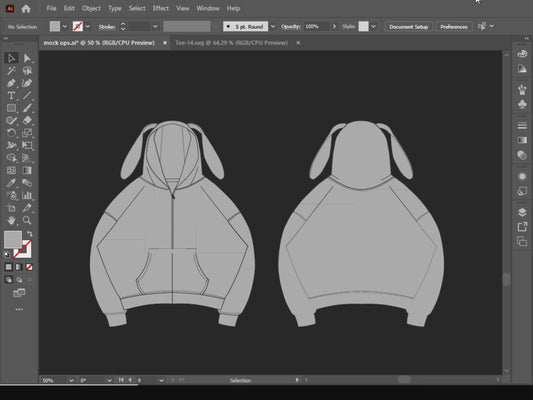Viewport: 533px width, 400px height.
Task: Select the Type tool
Action: 11,95
